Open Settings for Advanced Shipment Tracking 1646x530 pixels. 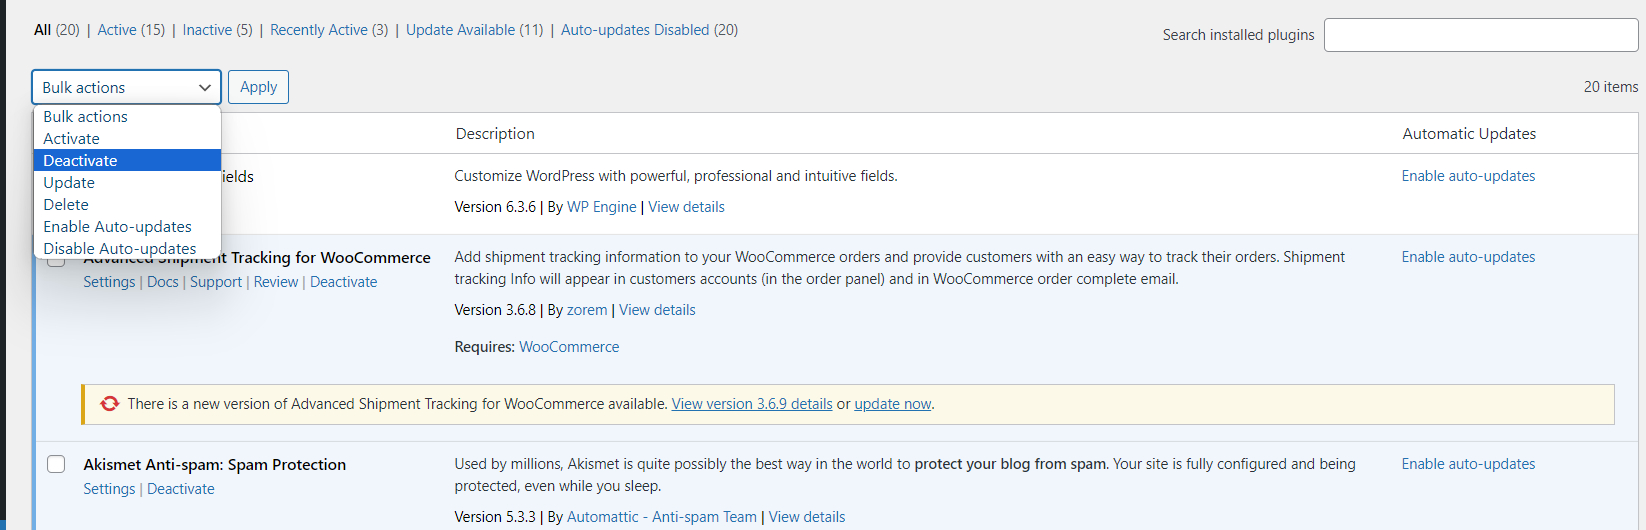tap(109, 282)
